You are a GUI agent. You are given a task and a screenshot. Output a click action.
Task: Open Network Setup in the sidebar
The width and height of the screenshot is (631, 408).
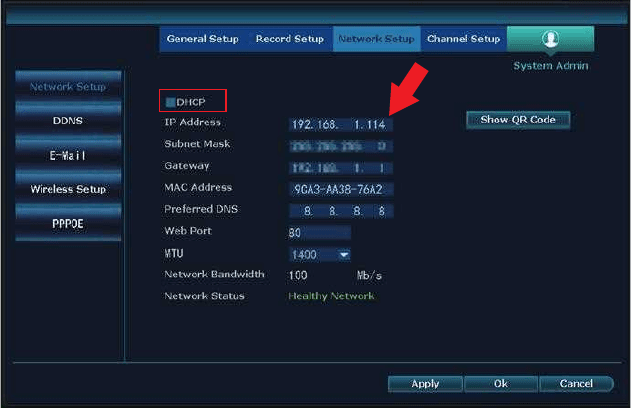(x=68, y=86)
